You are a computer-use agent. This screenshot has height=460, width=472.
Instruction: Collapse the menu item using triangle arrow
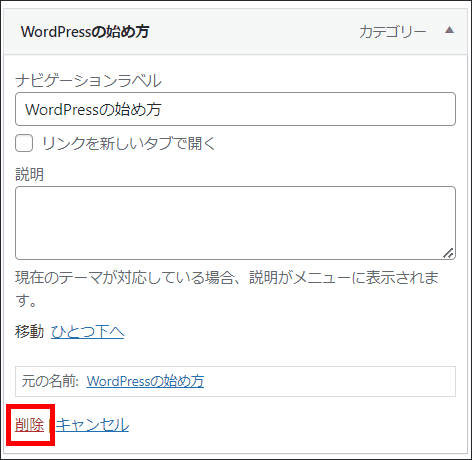point(449,30)
